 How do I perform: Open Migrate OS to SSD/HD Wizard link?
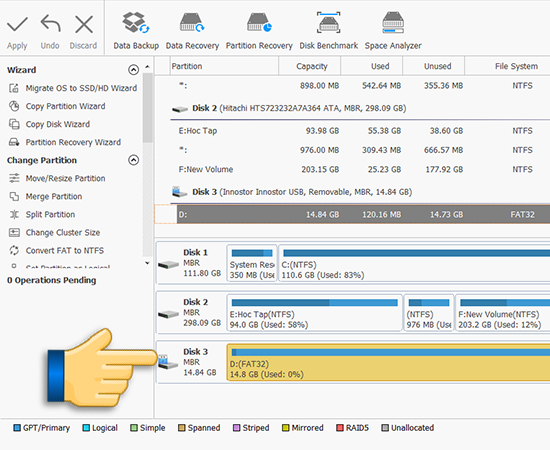tap(81, 88)
